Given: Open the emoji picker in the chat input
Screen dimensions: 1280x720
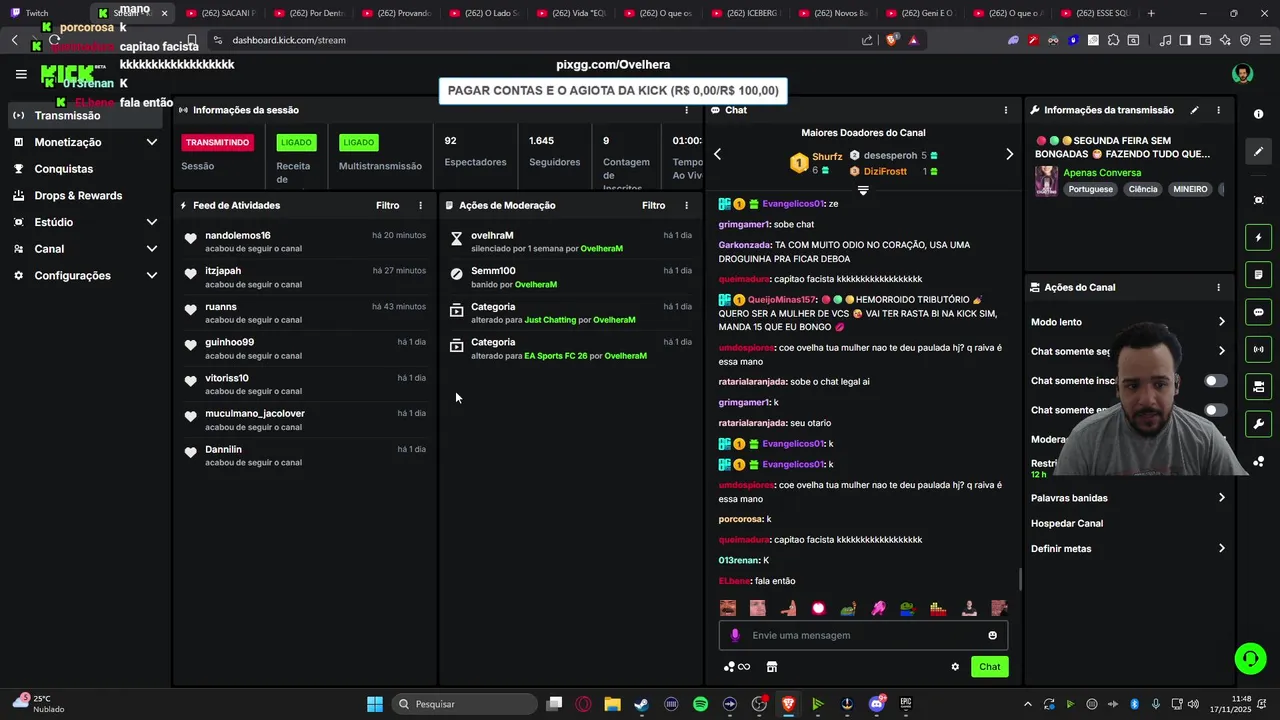Looking at the screenshot, I should (992, 635).
